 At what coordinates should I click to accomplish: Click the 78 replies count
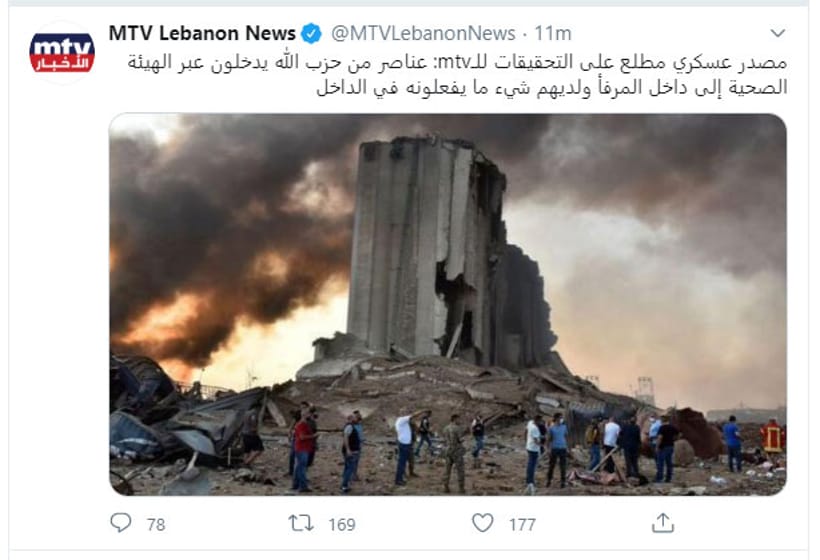pyautogui.click(x=156, y=524)
